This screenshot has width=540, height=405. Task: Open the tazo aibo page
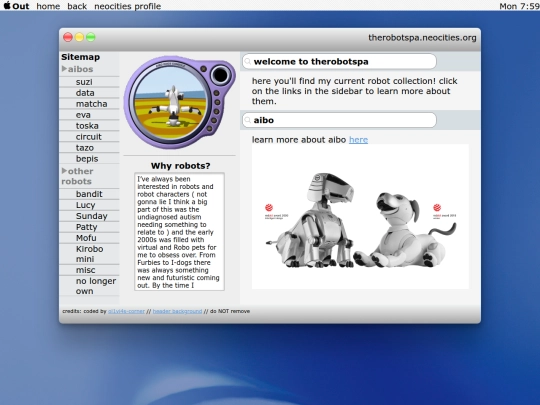[85, 148]
